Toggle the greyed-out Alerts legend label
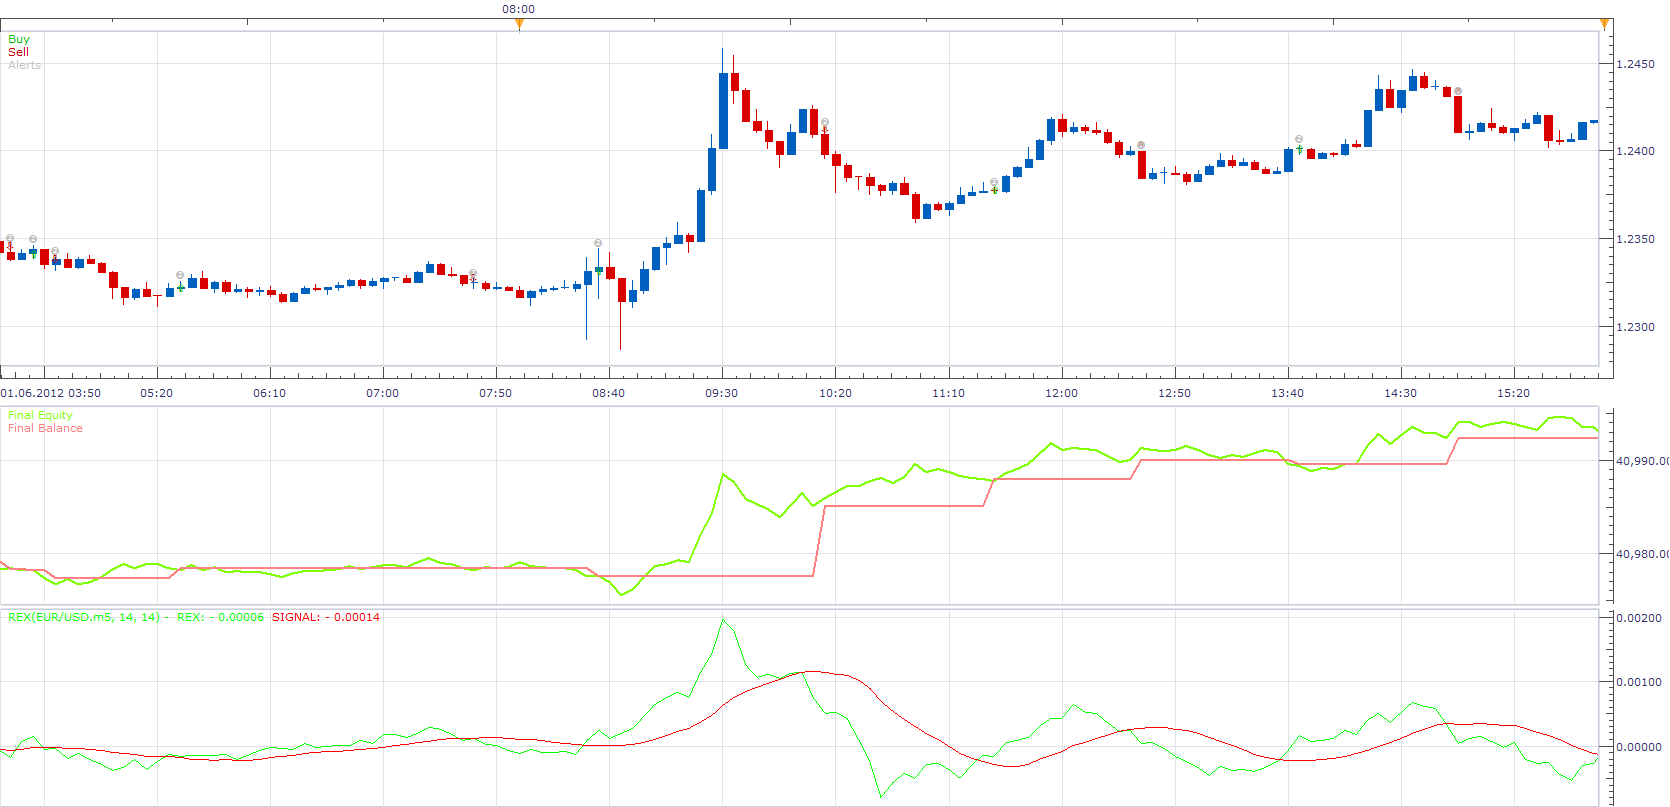 coord(25,65)
